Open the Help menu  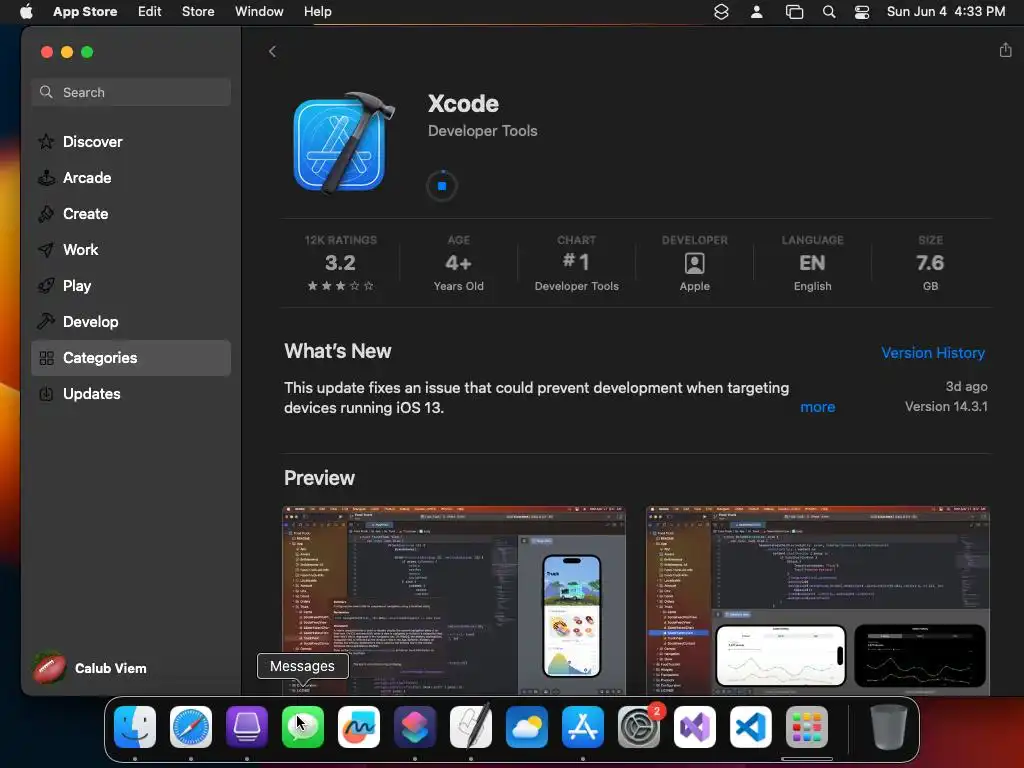[317, 12]
